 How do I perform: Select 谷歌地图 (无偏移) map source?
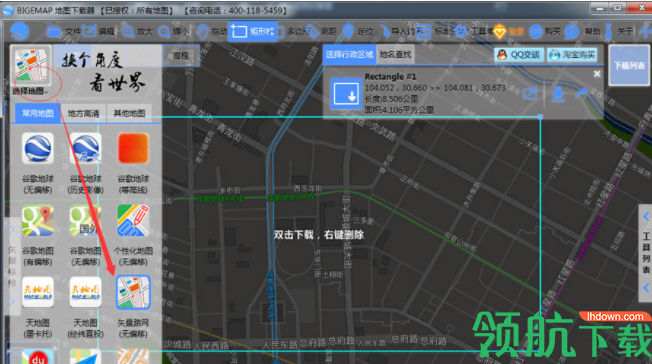point(85,235)
